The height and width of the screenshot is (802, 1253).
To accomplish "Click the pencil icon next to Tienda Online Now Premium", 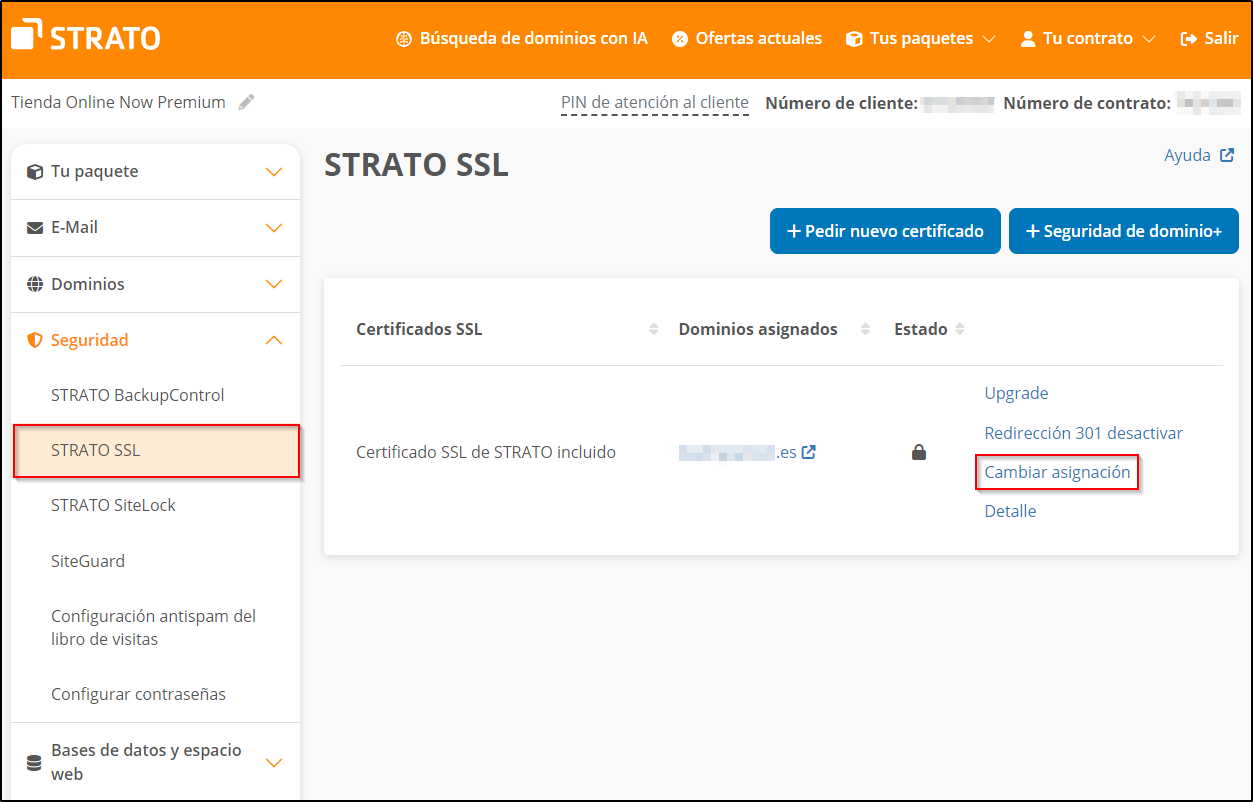I will tap(246, 101).
